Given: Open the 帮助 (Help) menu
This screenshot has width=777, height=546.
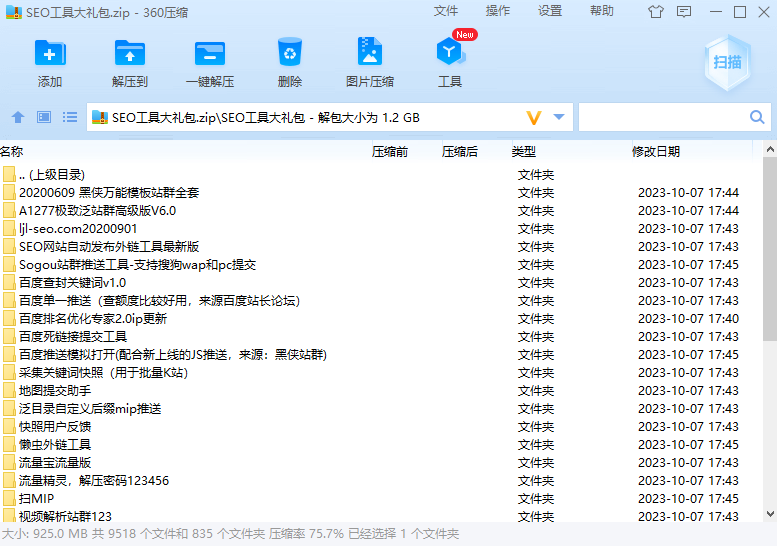Looking at the screenshot, I should tap(602, 11).
